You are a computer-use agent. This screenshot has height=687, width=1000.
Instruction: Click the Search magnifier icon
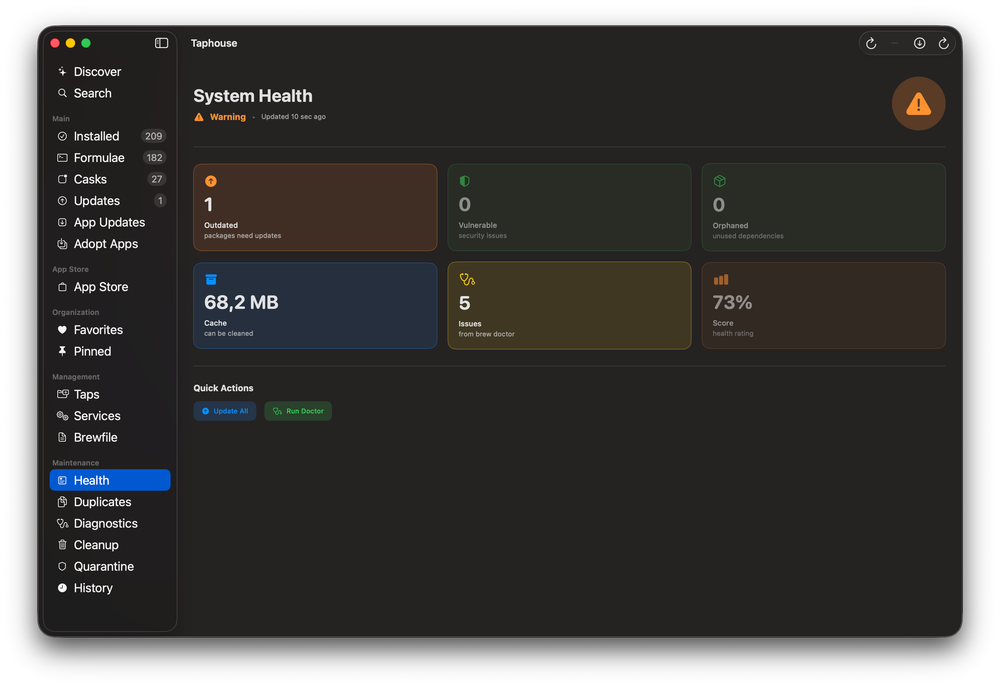[x=62, y=93]
